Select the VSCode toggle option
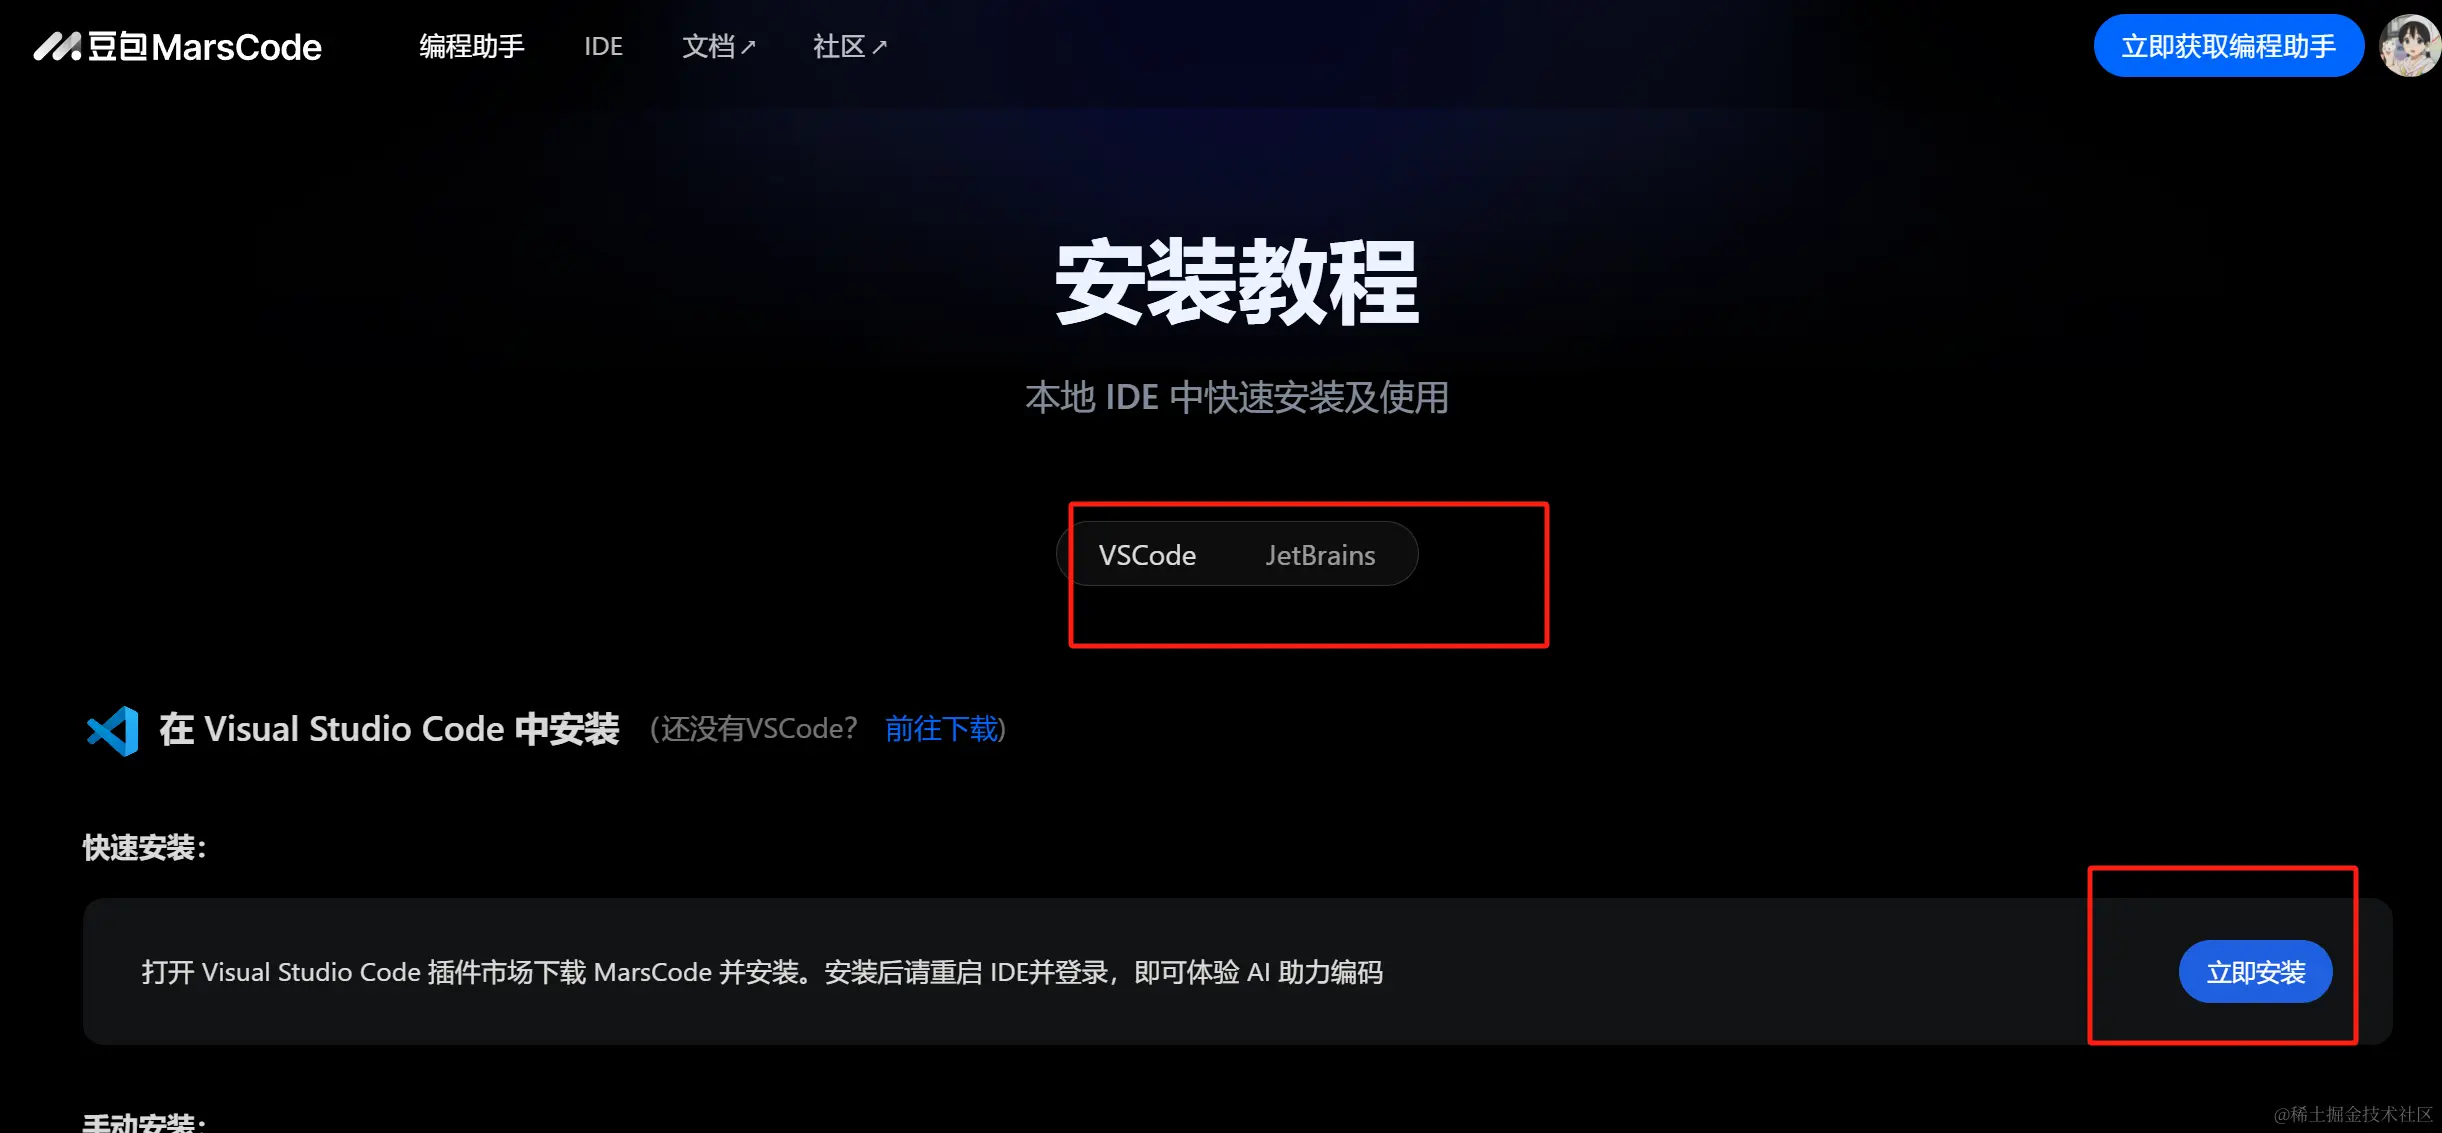The image size is (2442, 1133). coord(1147,555)
